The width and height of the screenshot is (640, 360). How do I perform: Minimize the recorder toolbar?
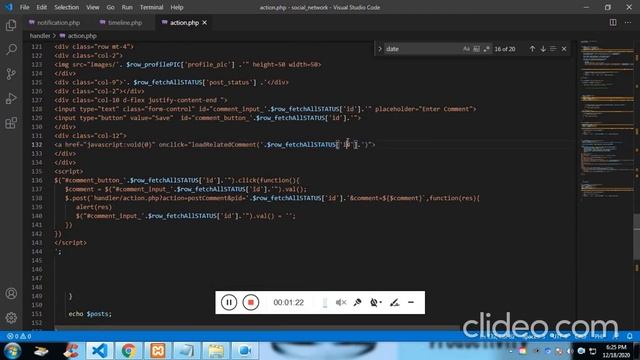(411, 302)
